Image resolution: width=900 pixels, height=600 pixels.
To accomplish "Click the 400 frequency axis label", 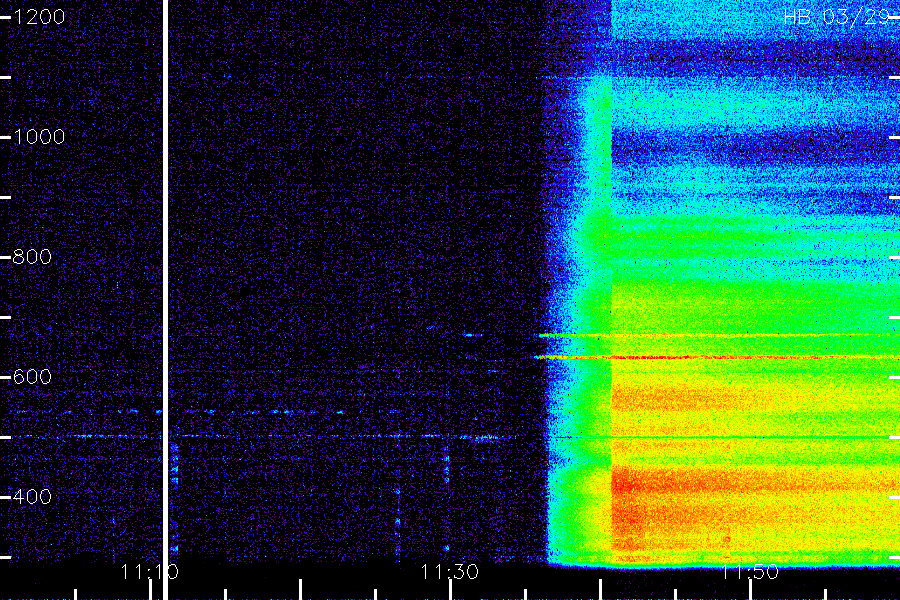I will 32,497.
